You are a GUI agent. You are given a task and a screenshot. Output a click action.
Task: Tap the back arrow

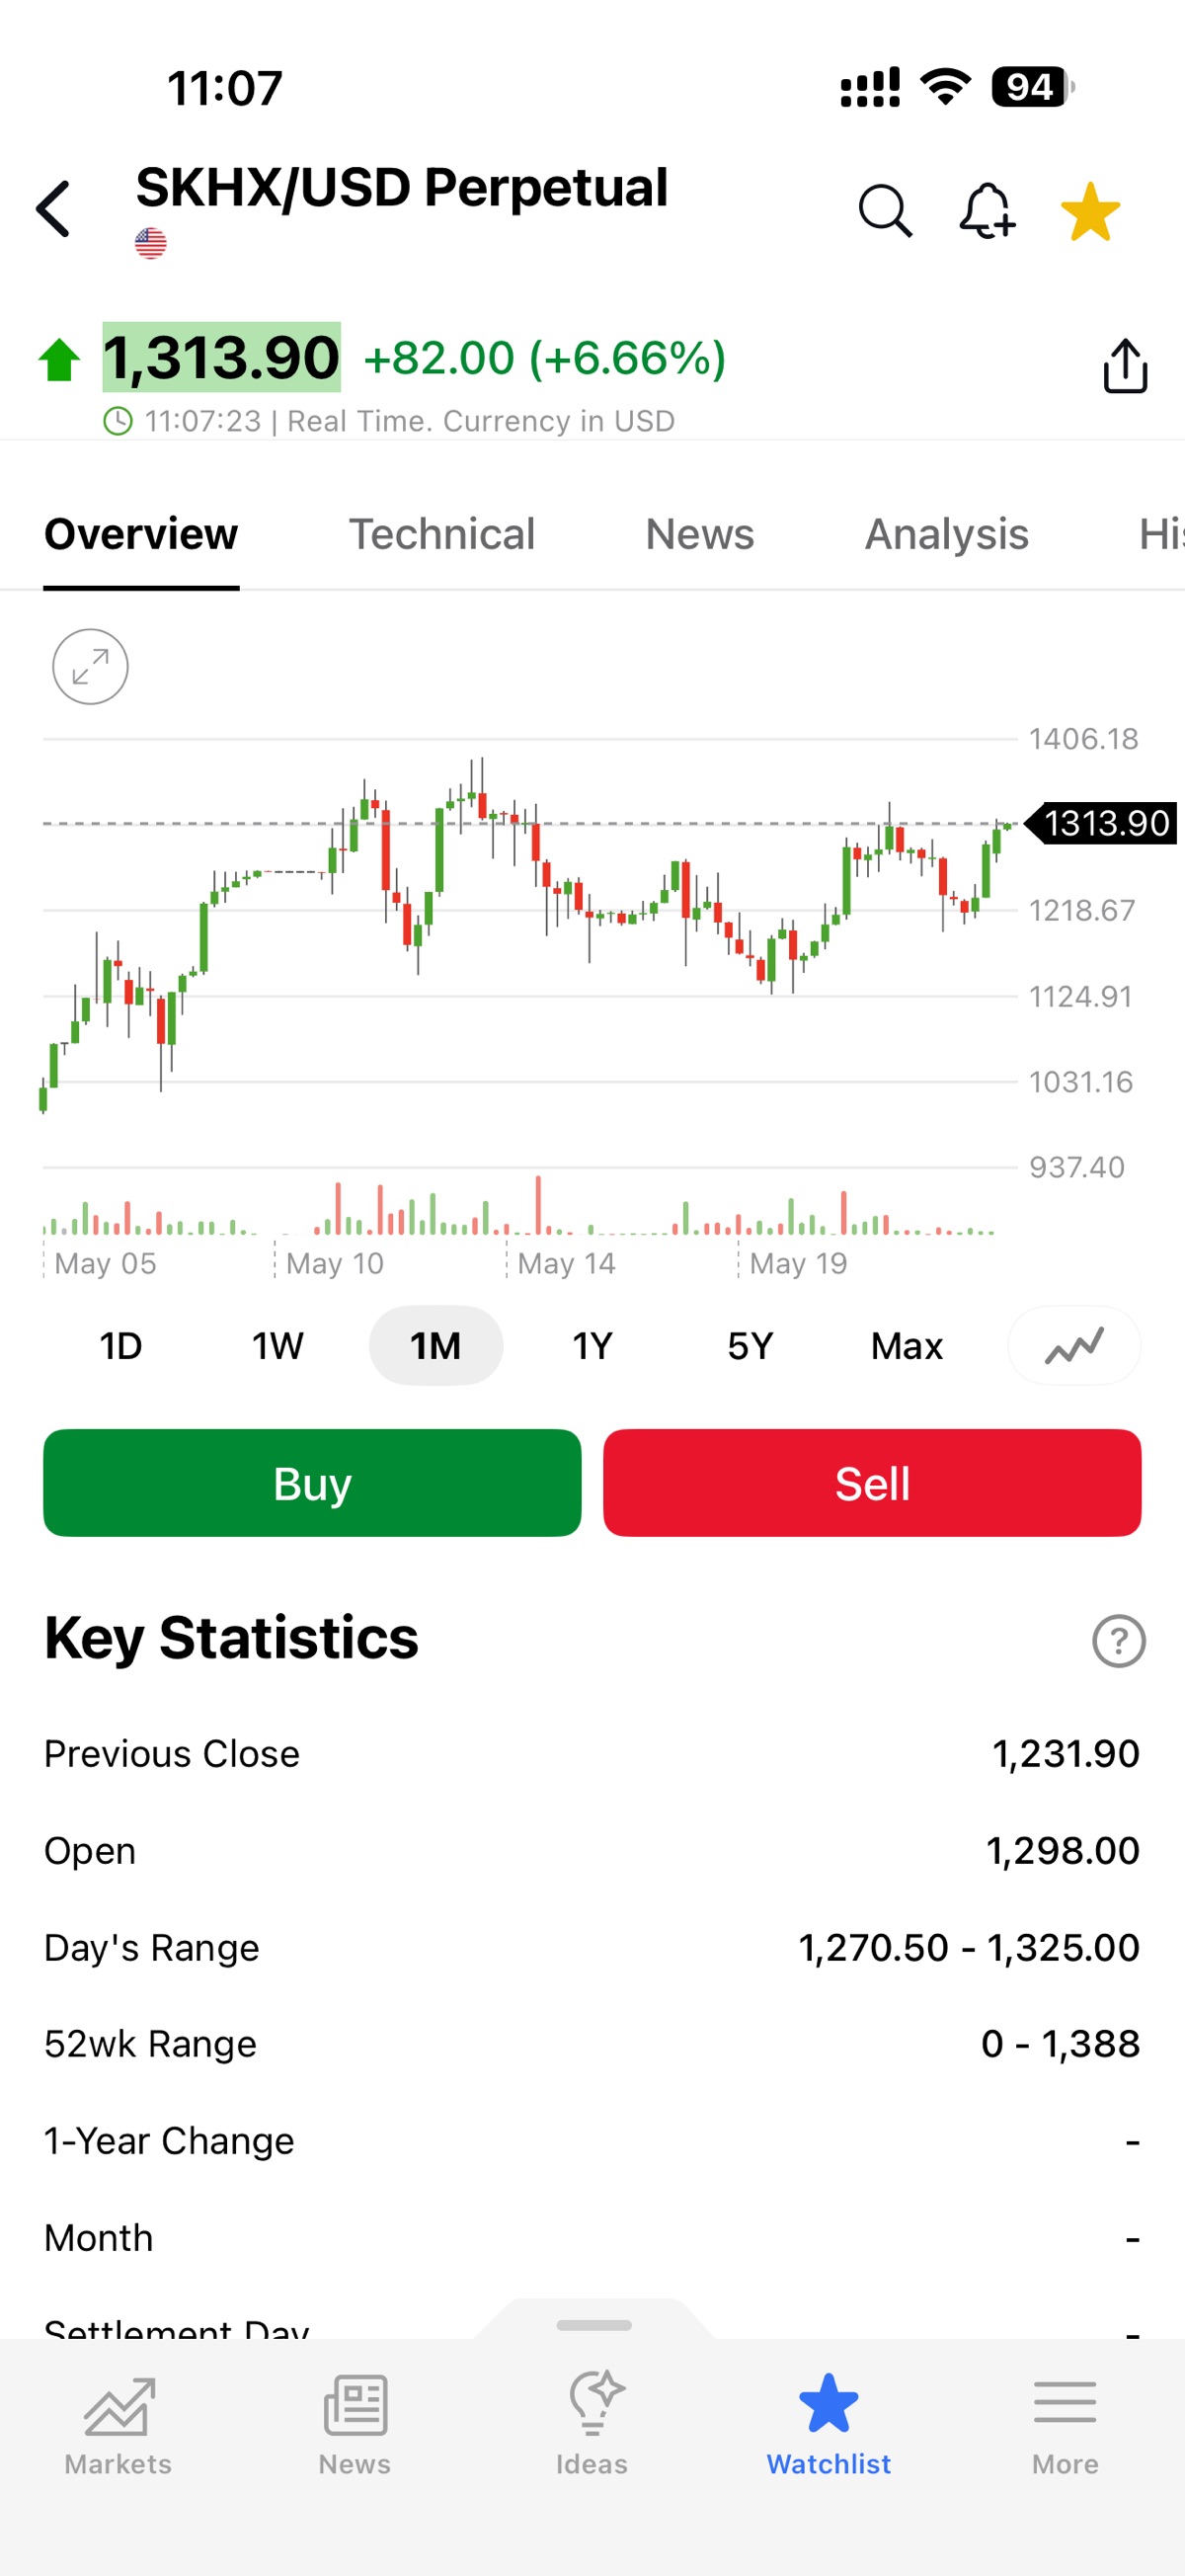(x=54, y=209)
